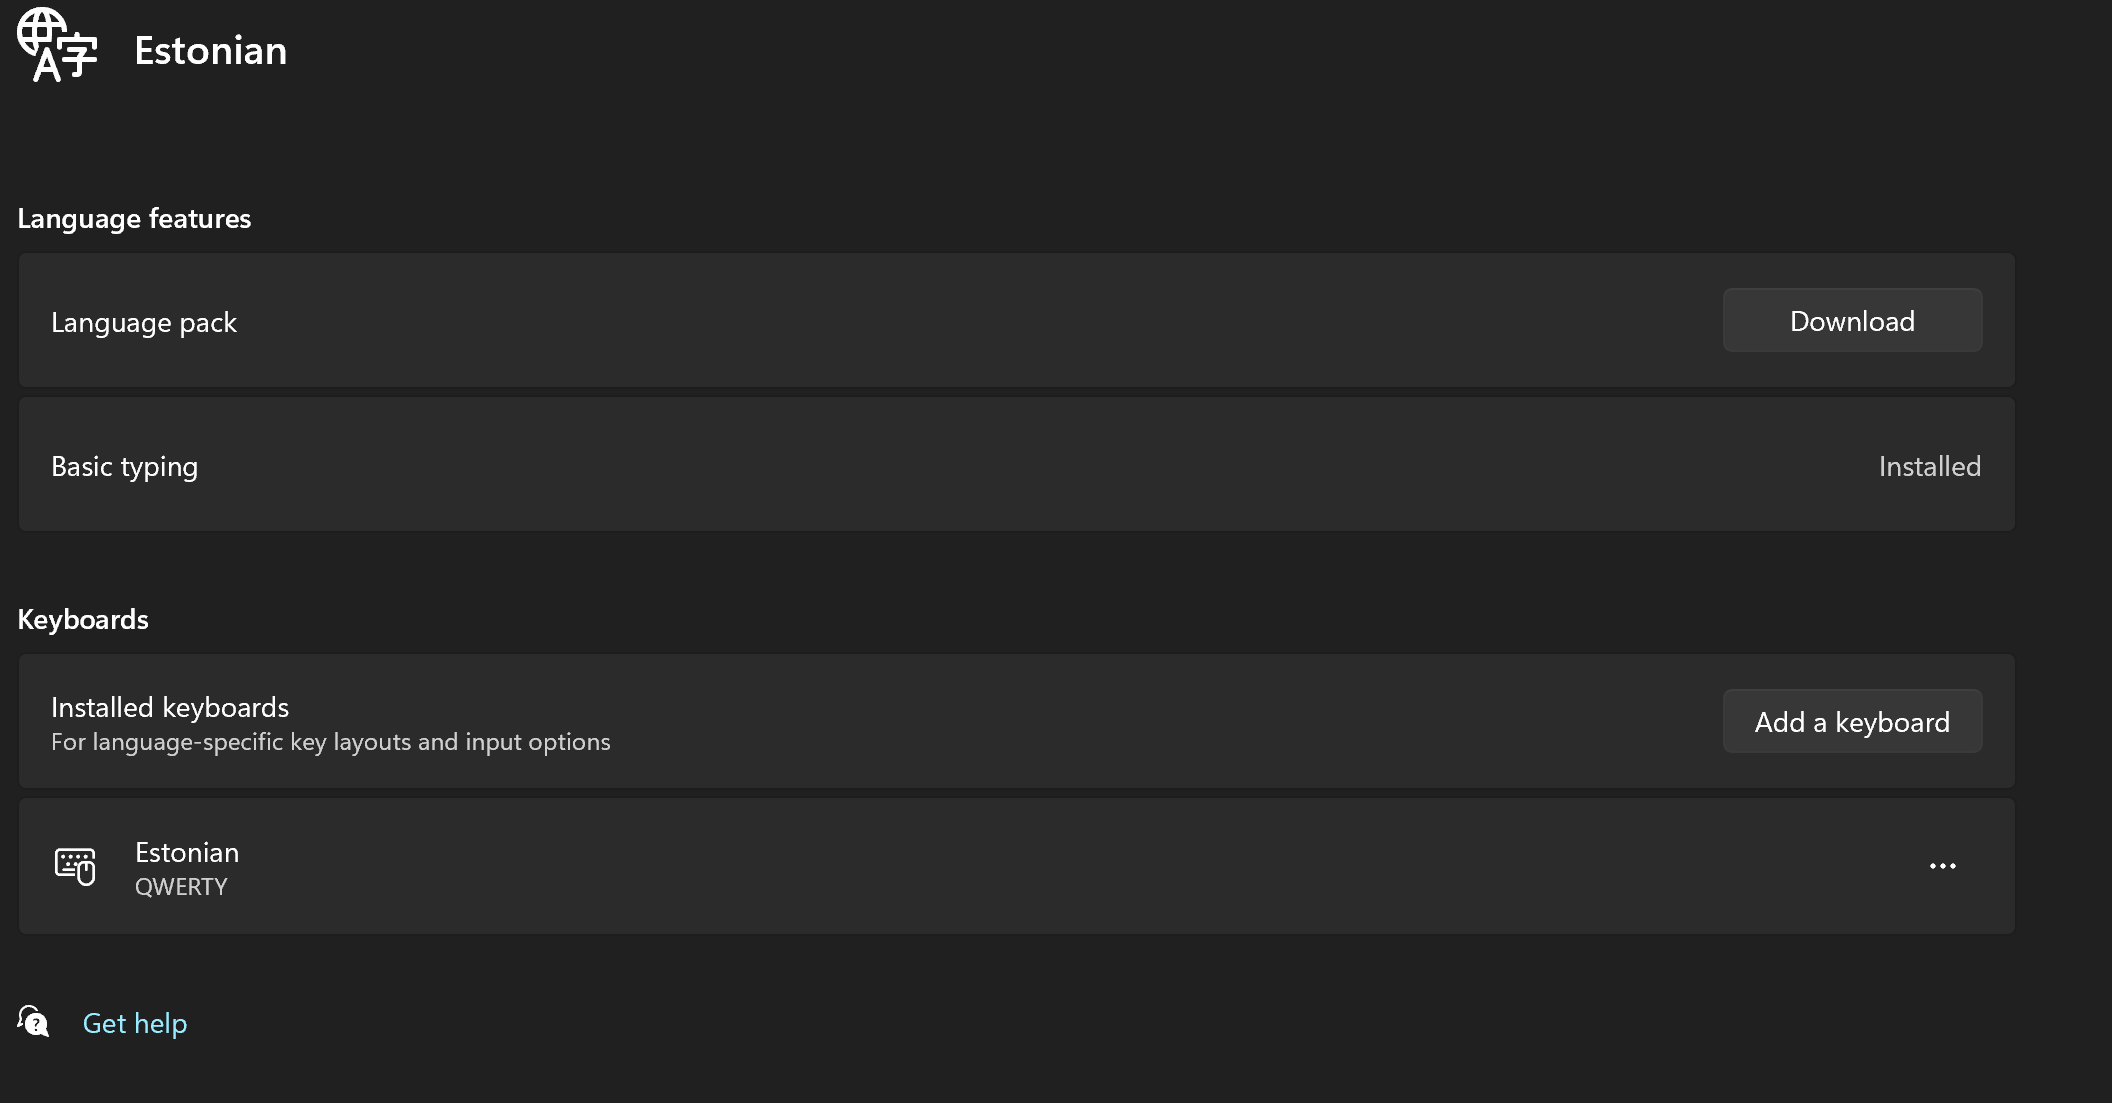Add a keyboard to Estonian
Image resolution: width=2112 pixels, height=1104 pixels.
(x=1852, y=722)
